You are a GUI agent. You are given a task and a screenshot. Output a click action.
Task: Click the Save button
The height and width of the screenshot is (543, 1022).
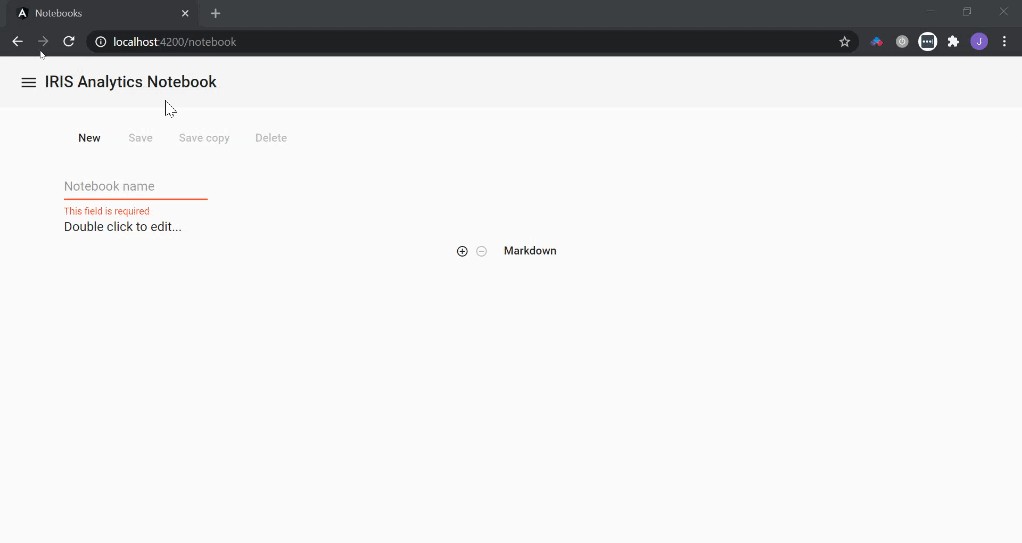point(140,138)
